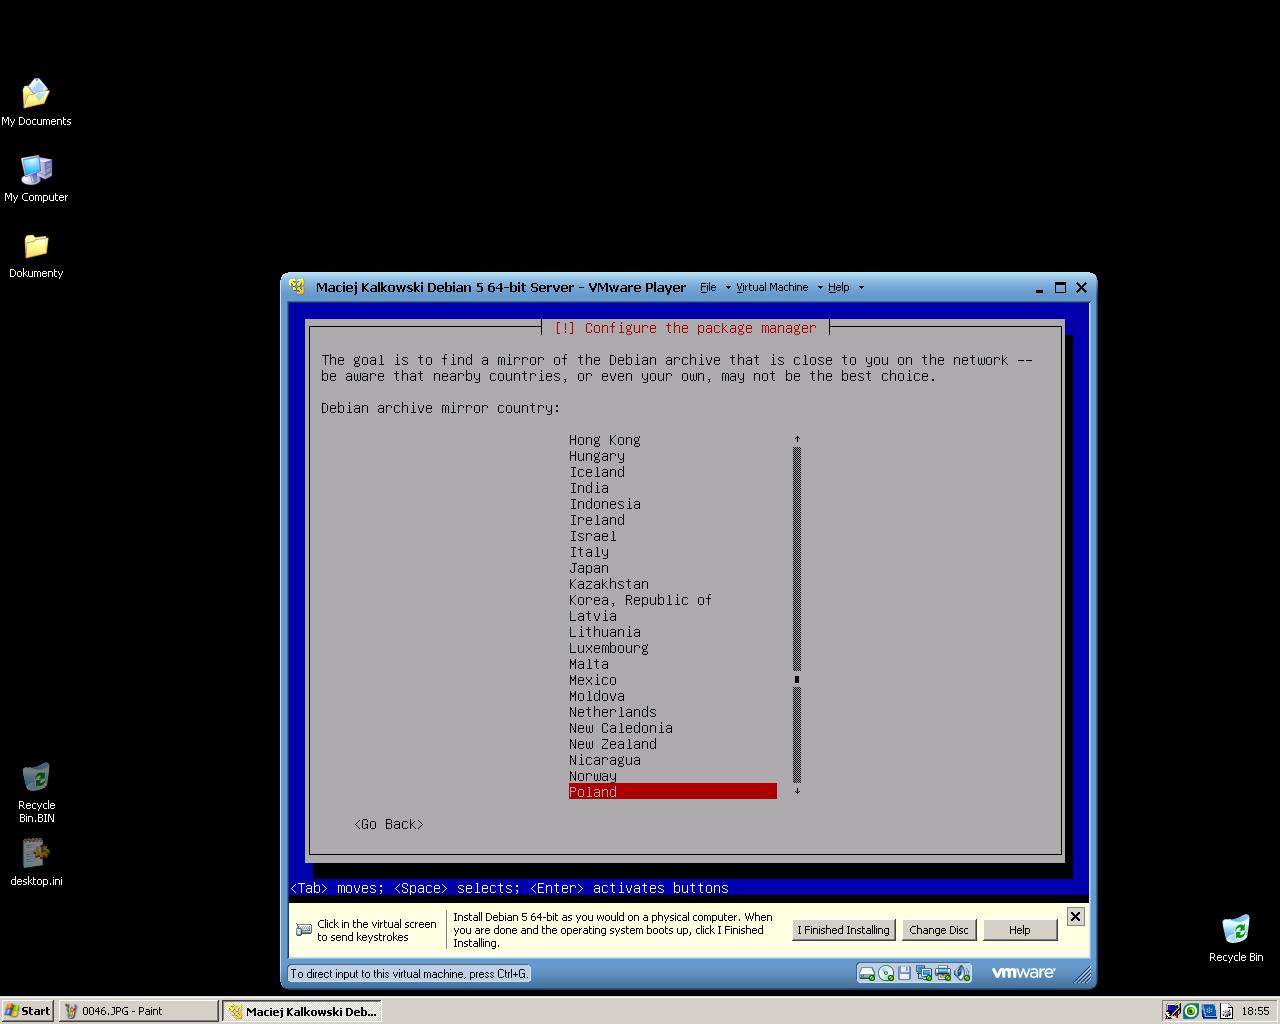The height and width of the screenshot is (1024, 1280).
Task: Select the desktop.ini file icon
Action: [36, 862]
